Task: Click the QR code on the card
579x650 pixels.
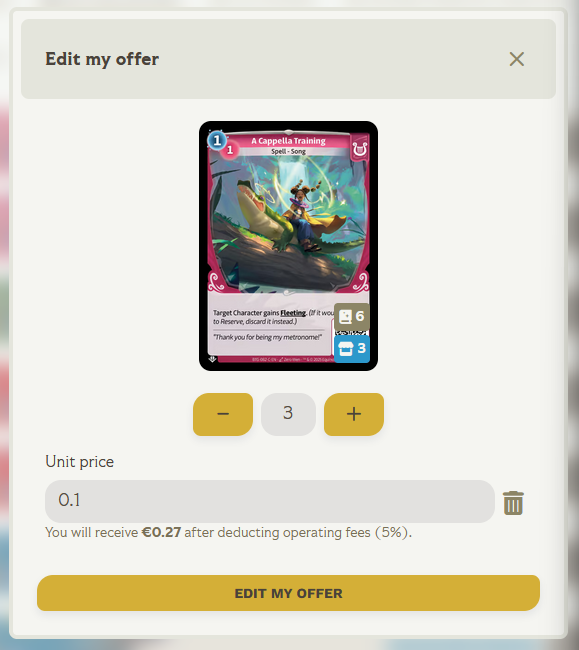Action: 351,332
